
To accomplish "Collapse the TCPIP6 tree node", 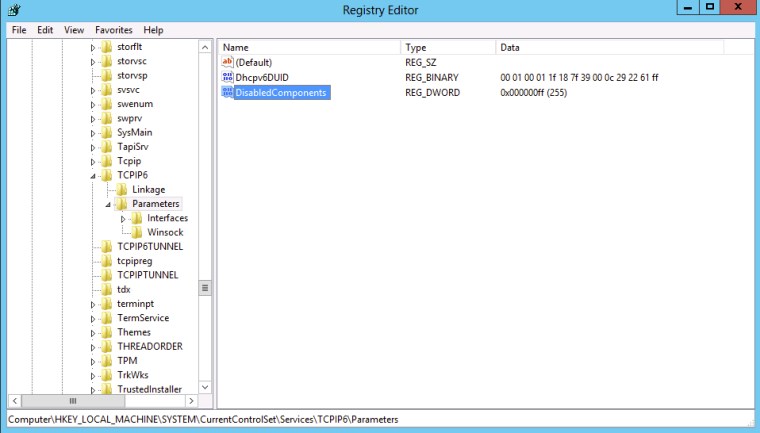I will 93,176.
